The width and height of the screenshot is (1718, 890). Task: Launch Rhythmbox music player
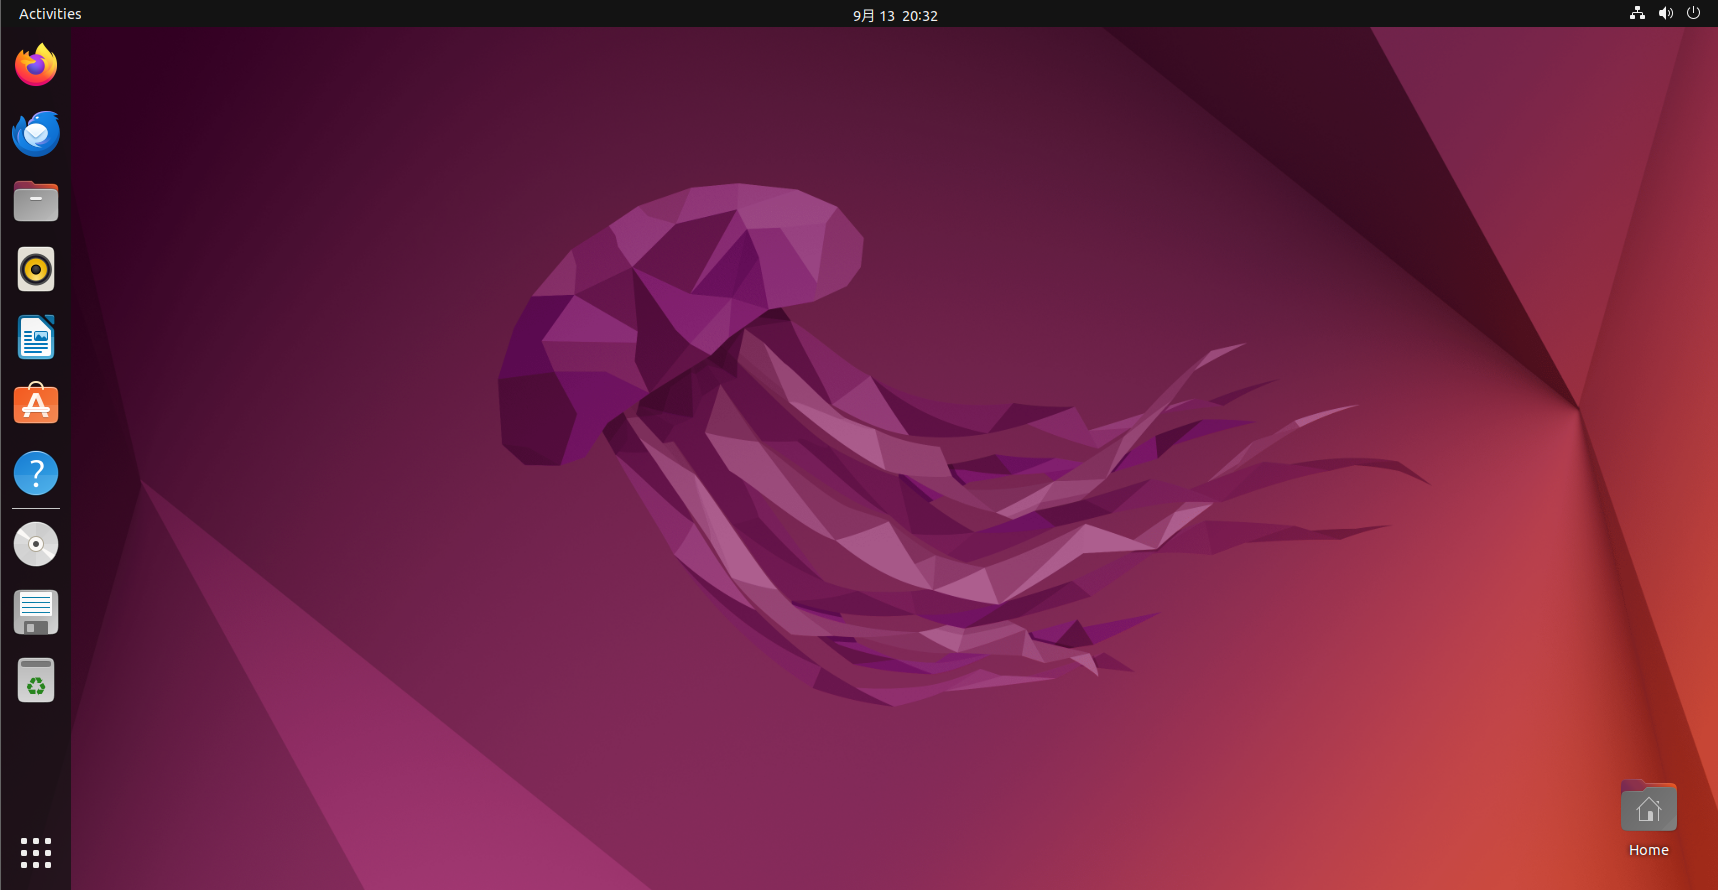36,269
